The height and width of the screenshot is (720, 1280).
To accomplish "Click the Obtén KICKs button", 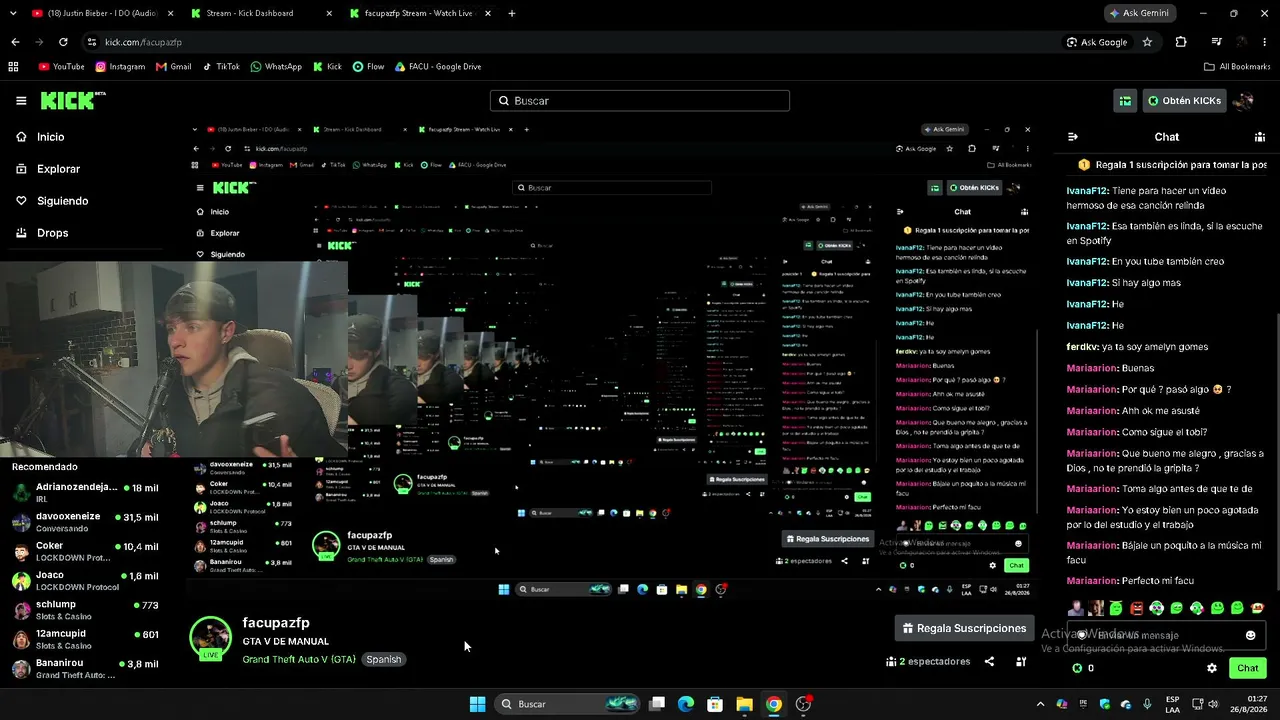I will pyautogui.click(x=1184, y=101).
